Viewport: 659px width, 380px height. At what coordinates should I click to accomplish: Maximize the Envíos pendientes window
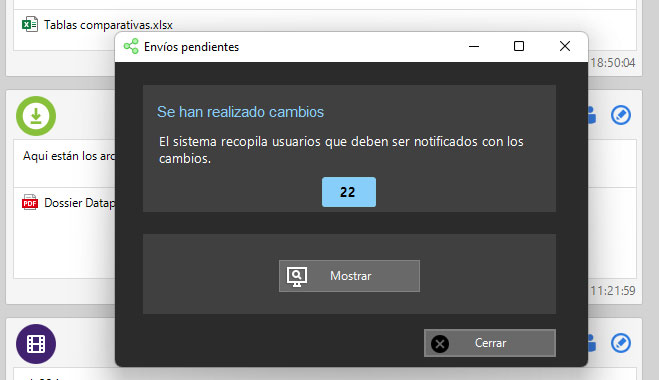(519, 46)
